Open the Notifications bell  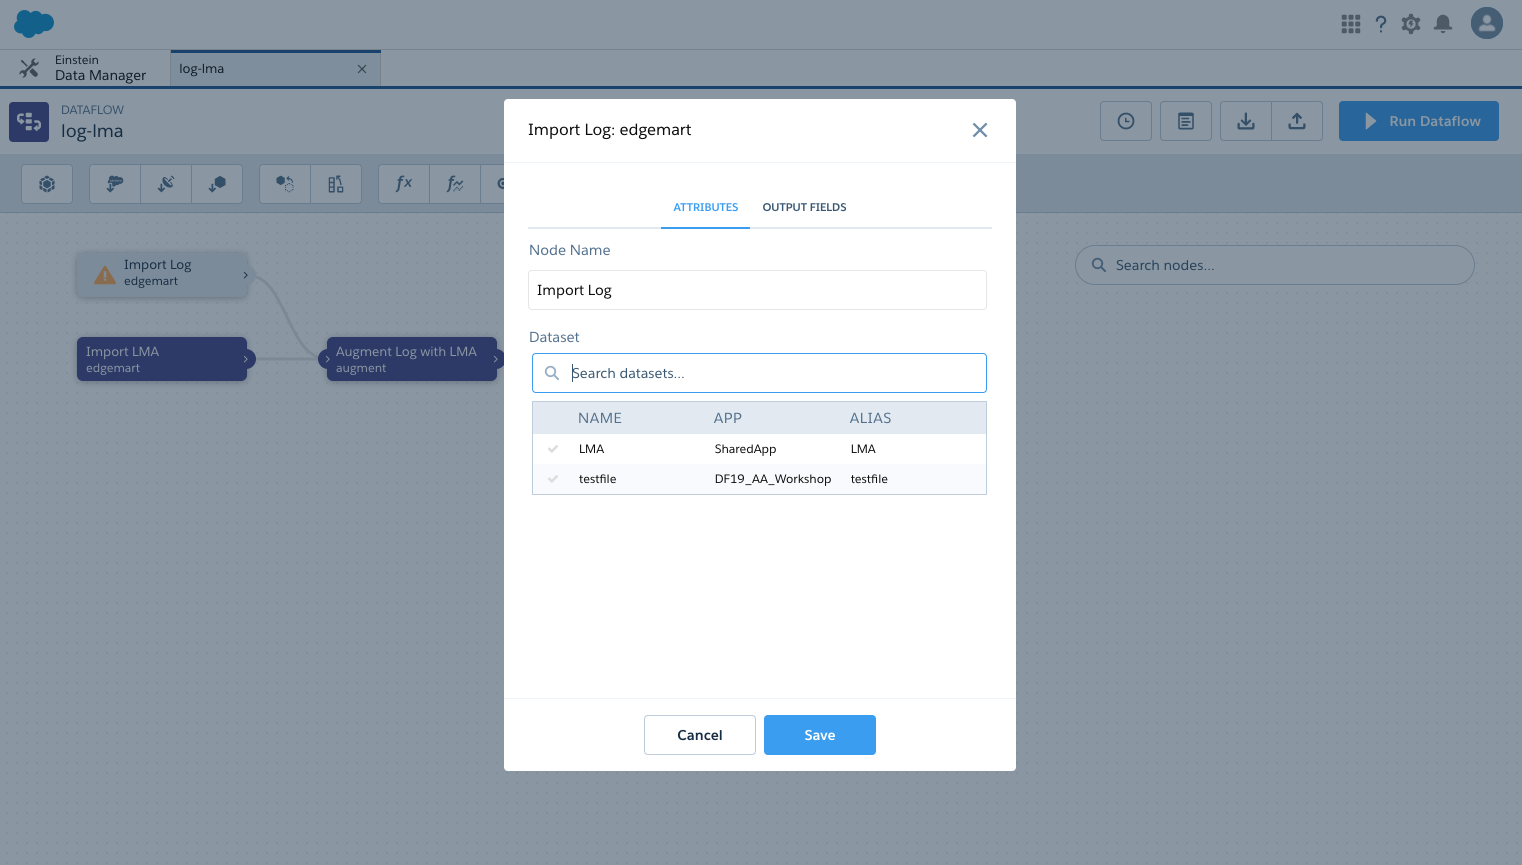pyautogui.click(x=1442, y=24)
